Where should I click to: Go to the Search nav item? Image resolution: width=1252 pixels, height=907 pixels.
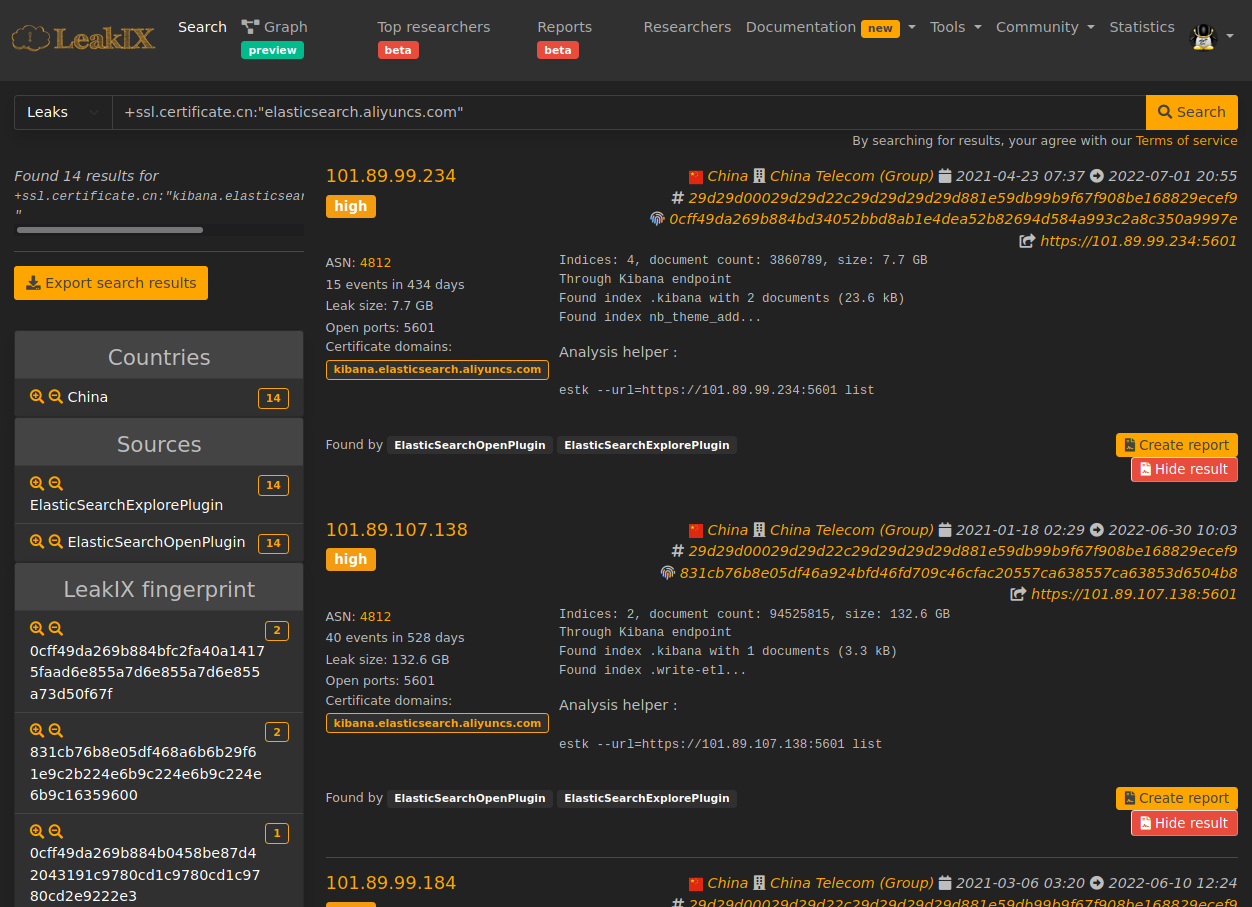[202, 27]
